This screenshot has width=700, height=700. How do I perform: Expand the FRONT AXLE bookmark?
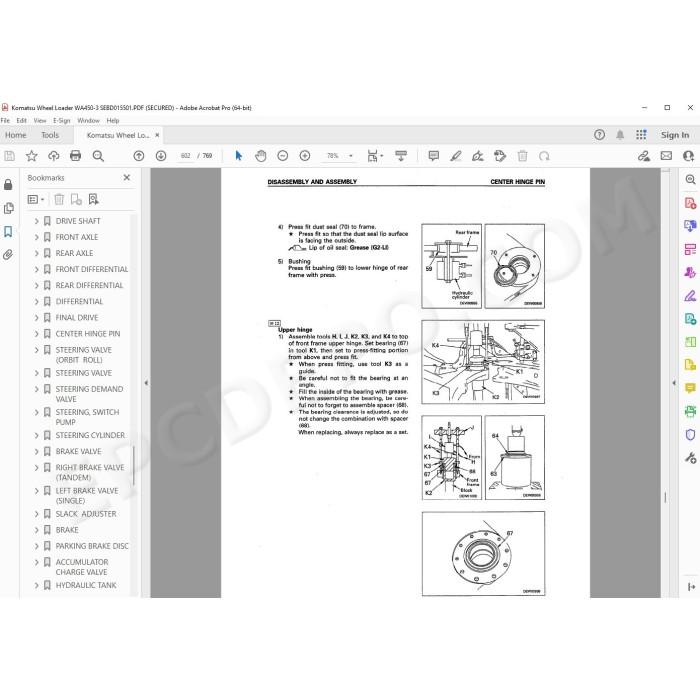(x=37, y=237)
